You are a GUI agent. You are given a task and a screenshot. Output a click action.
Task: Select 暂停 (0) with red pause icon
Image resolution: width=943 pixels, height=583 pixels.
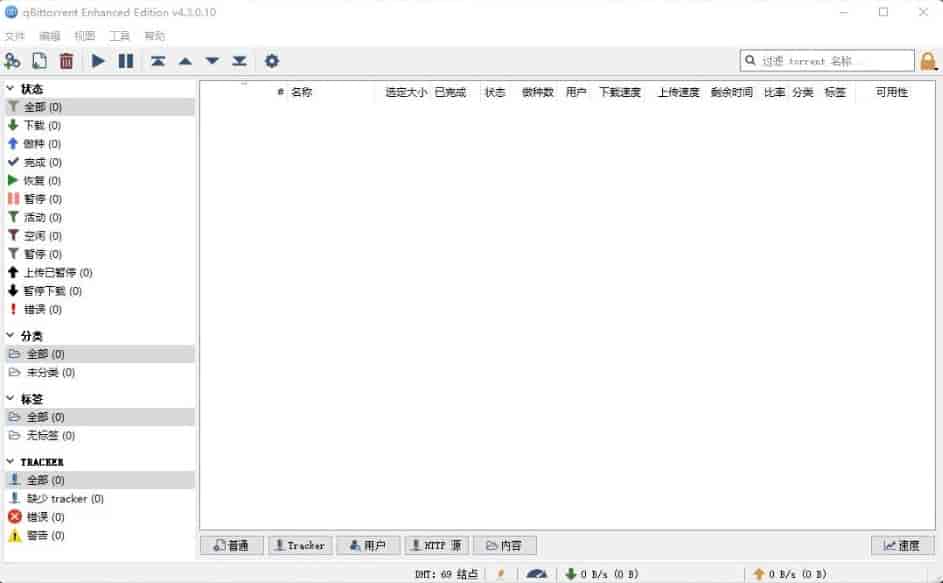pos(100,199)
